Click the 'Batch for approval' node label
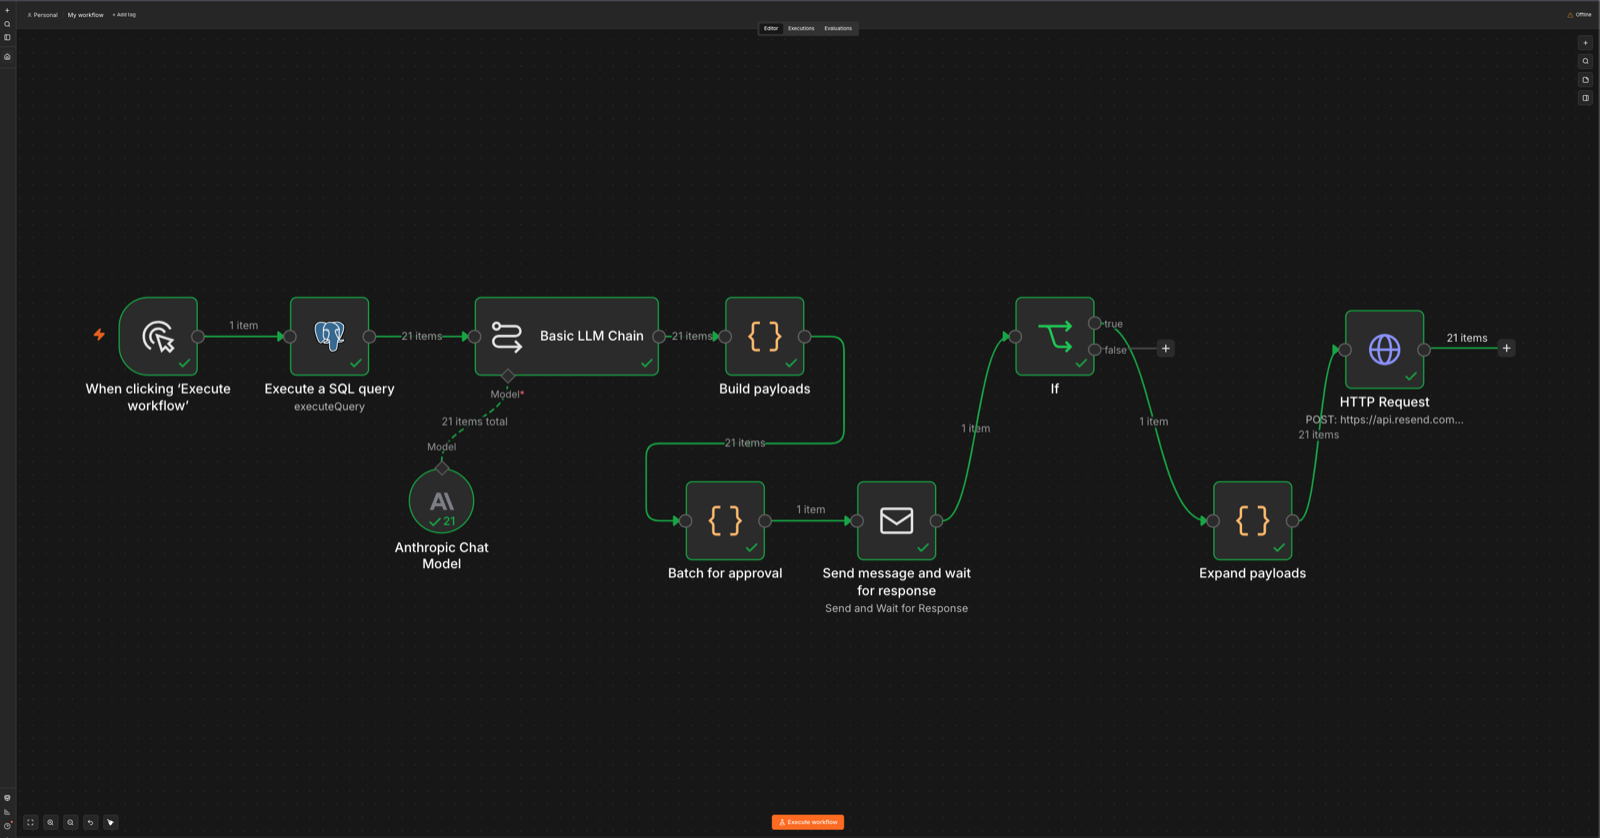 point(725,573)
